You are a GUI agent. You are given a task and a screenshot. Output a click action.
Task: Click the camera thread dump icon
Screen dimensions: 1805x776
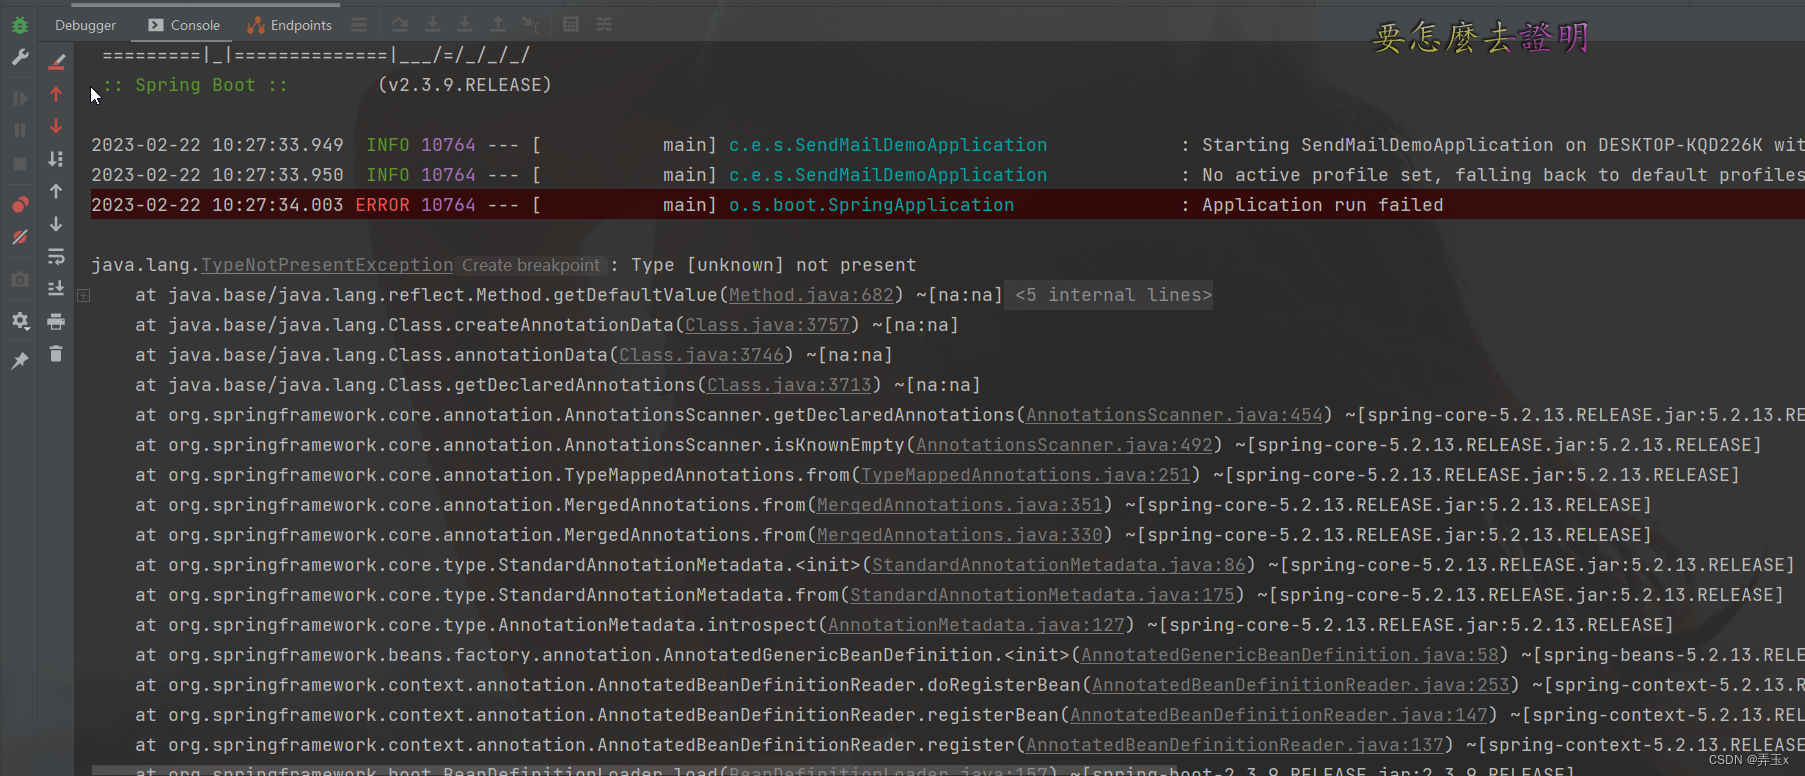(x=19, y=280)
